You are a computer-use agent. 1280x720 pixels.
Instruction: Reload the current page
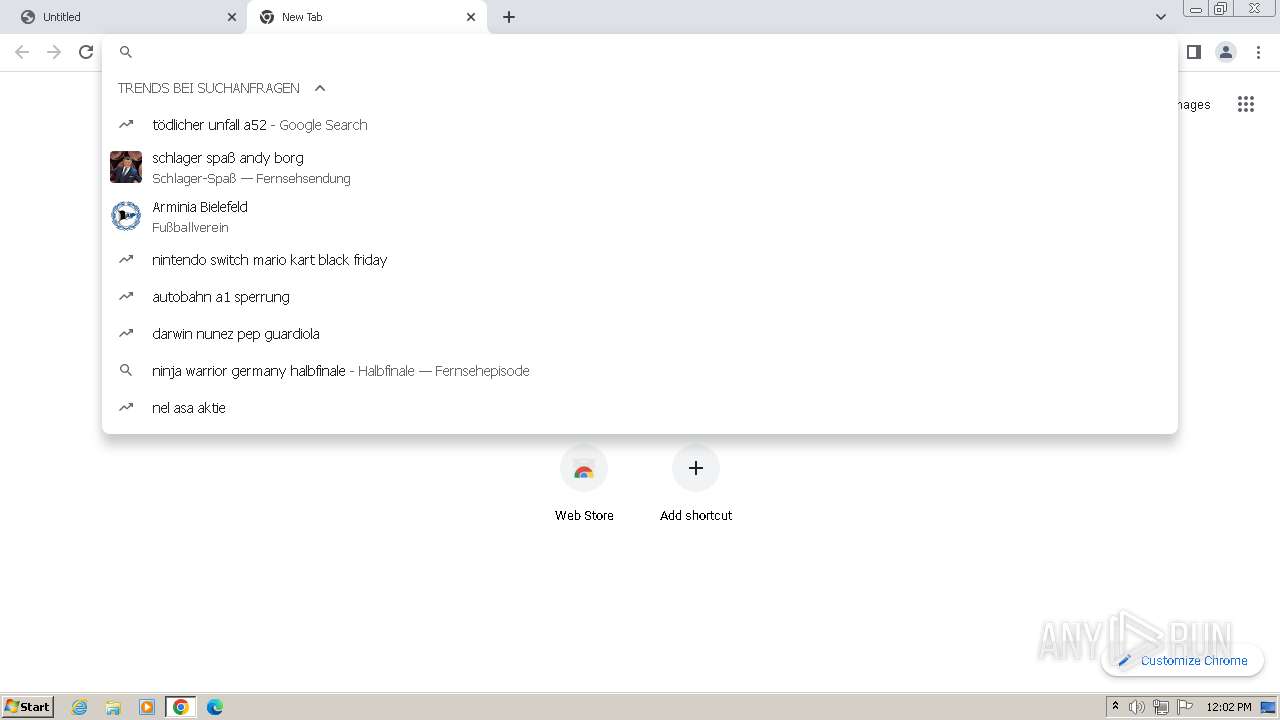[x=86, y=52]
